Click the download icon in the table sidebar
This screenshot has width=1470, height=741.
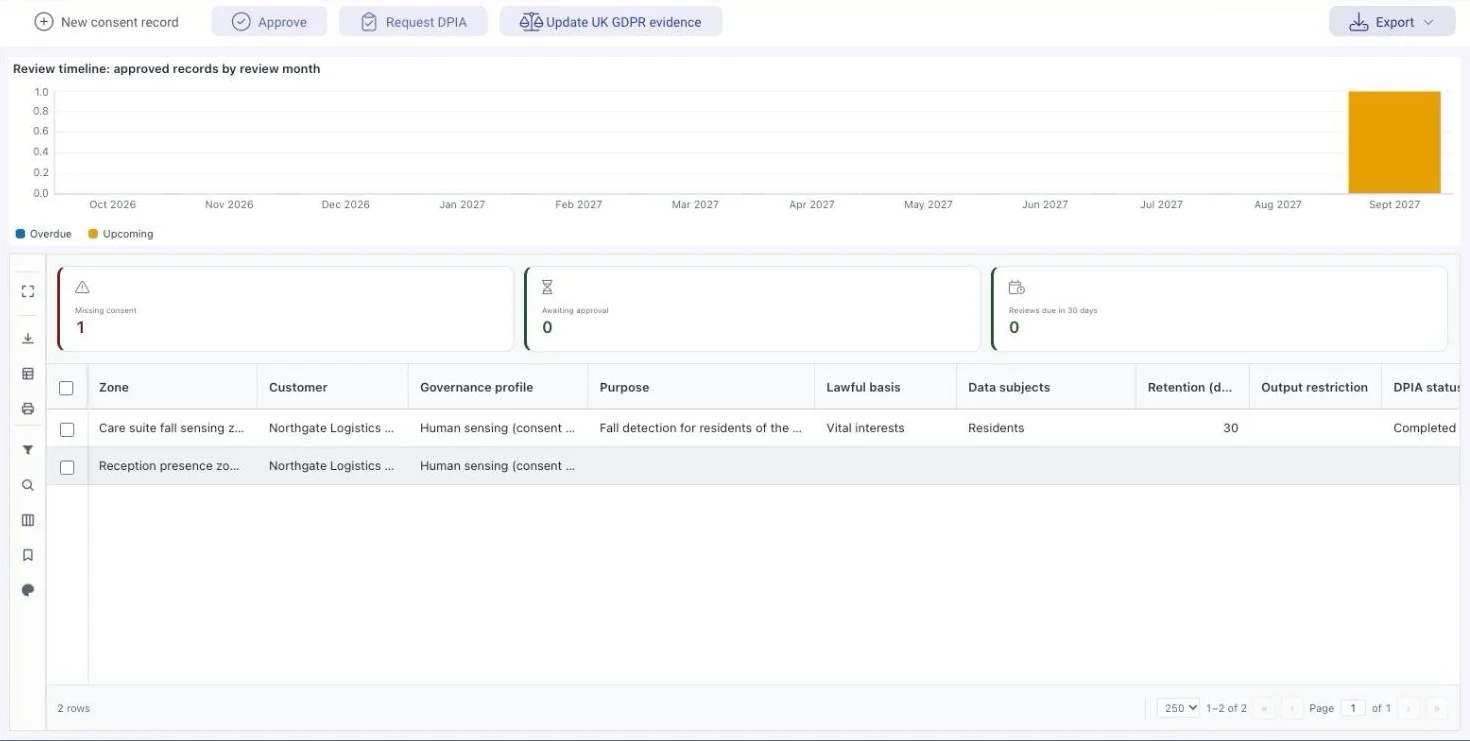point(28,339)
